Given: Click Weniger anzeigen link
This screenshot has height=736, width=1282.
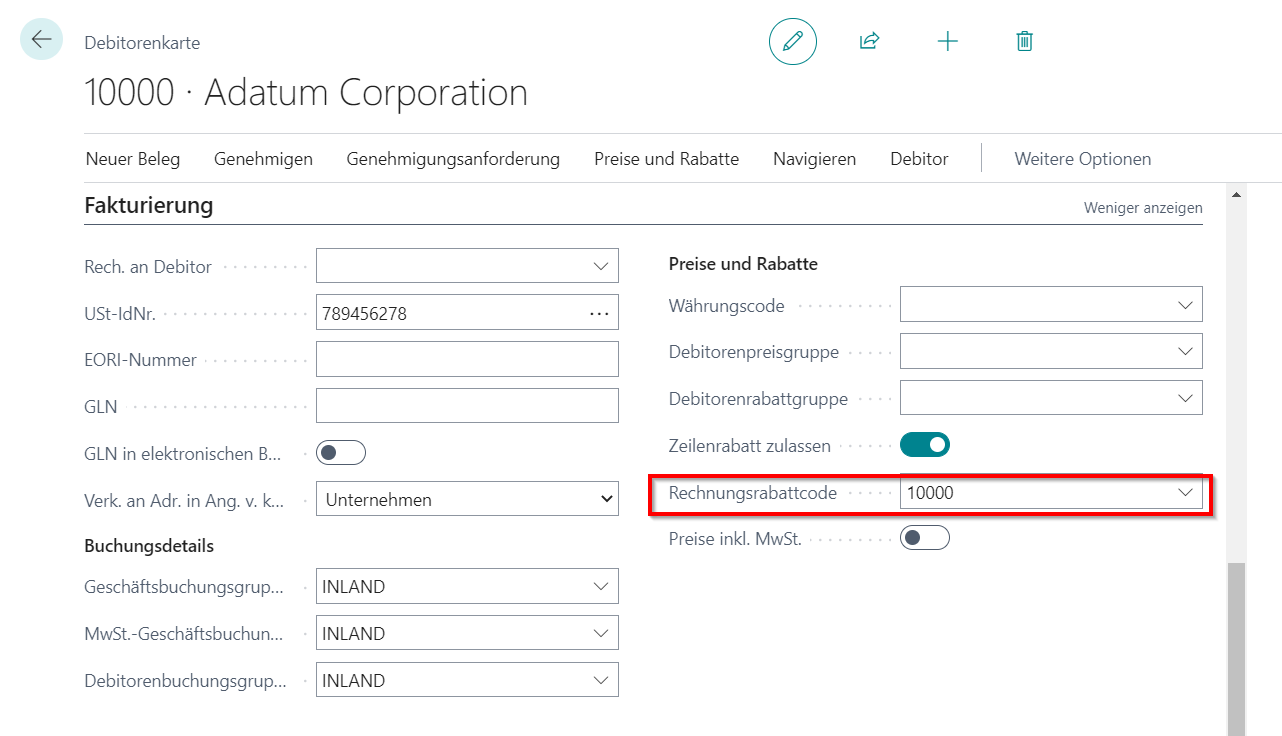Looking at the screenshot, I should click(1143, 208).
